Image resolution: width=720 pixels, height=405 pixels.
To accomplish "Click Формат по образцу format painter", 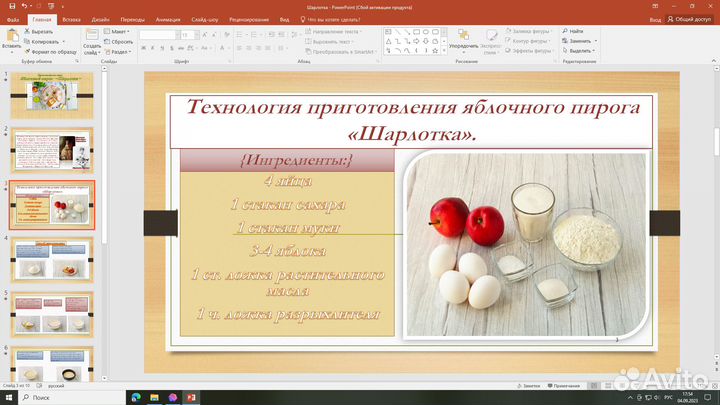I will pos(51,51).
